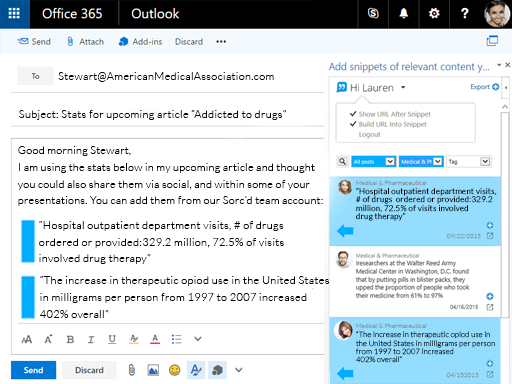Click the font grow A icon
Screen dimensions: 512x384
pos(48,339)
